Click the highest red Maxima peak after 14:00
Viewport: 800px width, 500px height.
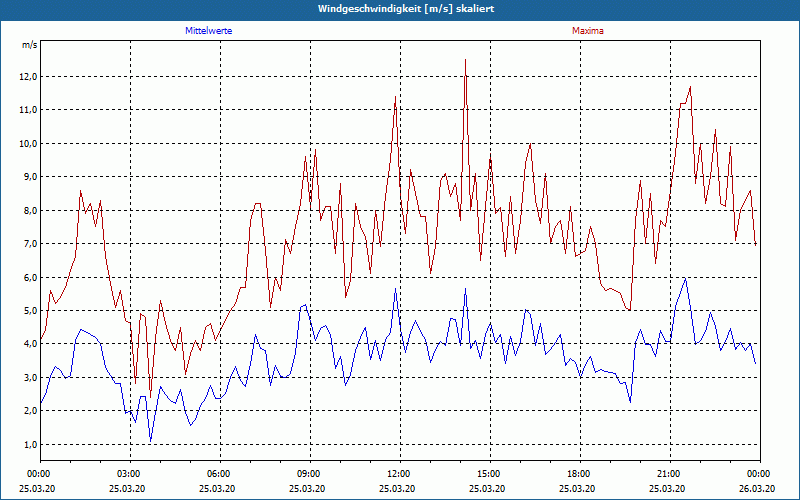pos(465,60)
